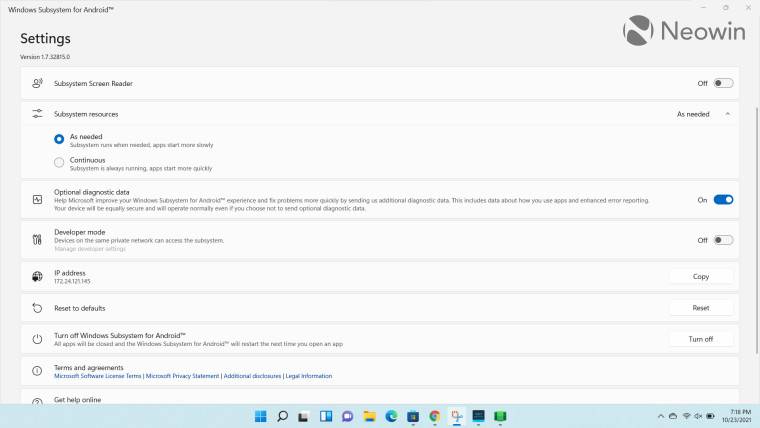Open taskbar Search magnifier icon
This screenshot has height=428, width=760.
tap(283, 416)
